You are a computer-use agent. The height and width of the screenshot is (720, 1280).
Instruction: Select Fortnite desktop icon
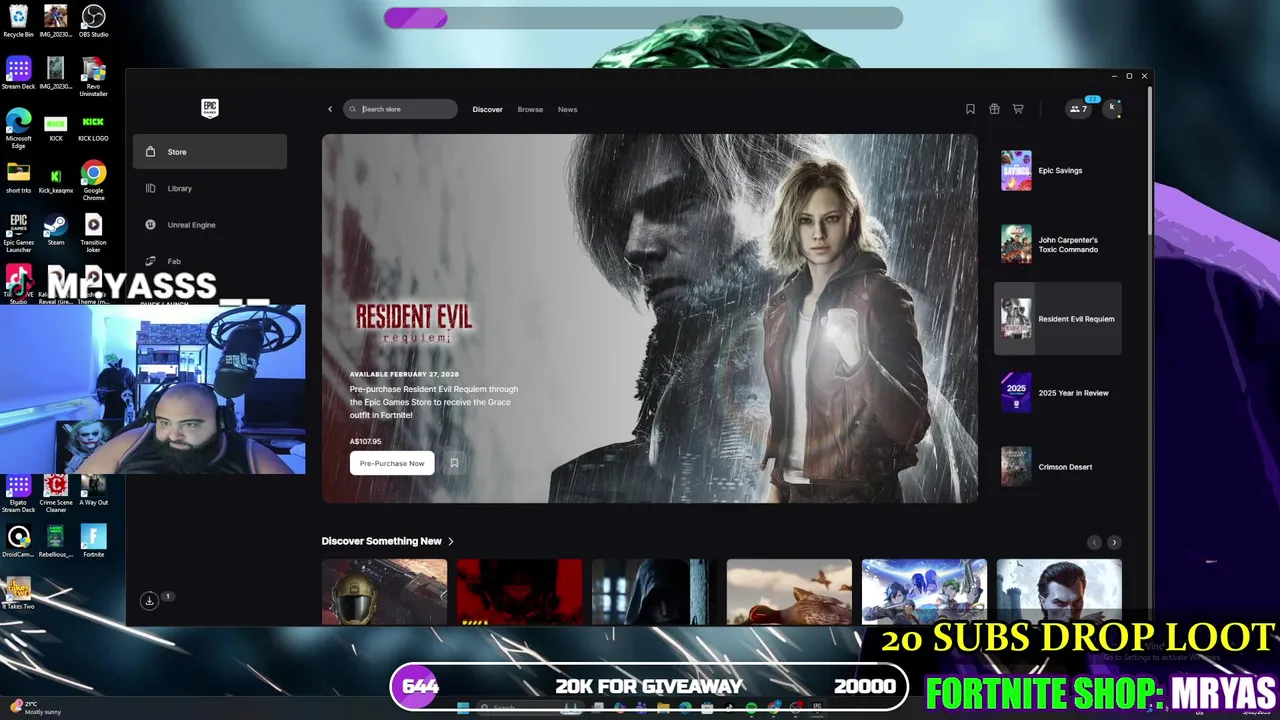(93, 541)
